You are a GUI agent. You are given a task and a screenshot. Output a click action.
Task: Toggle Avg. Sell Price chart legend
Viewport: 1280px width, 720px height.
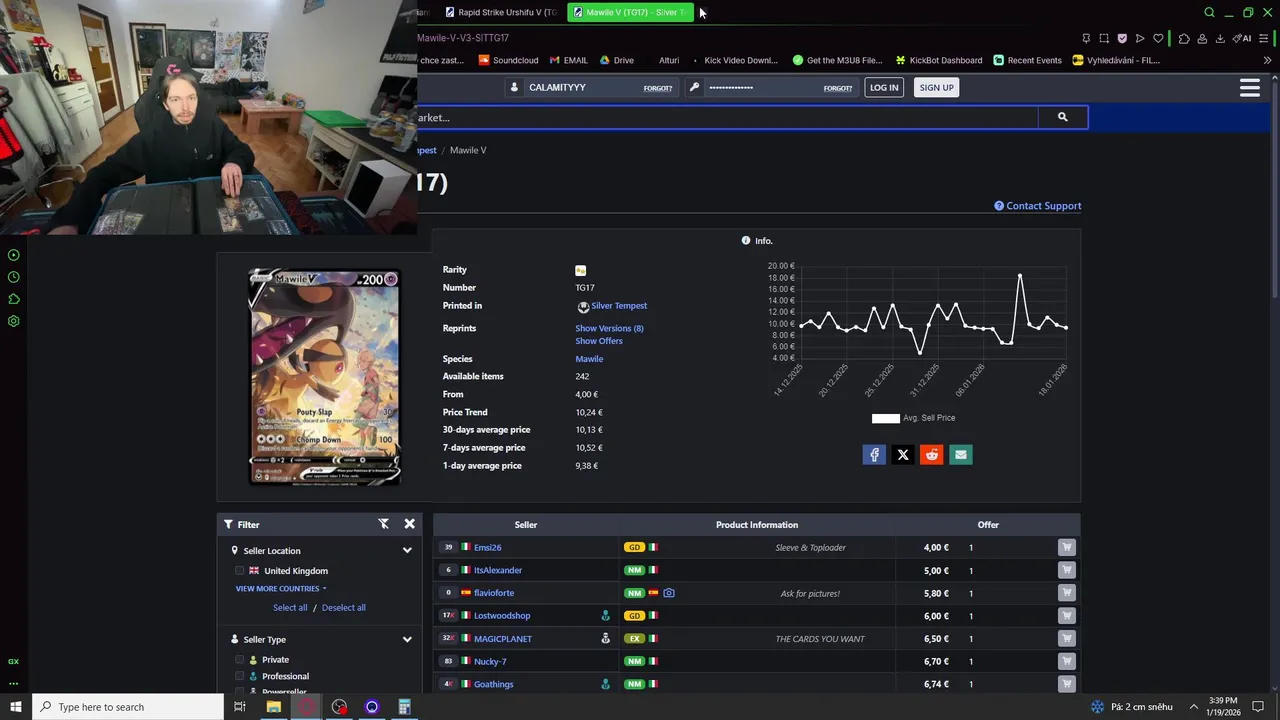(913, 418)
